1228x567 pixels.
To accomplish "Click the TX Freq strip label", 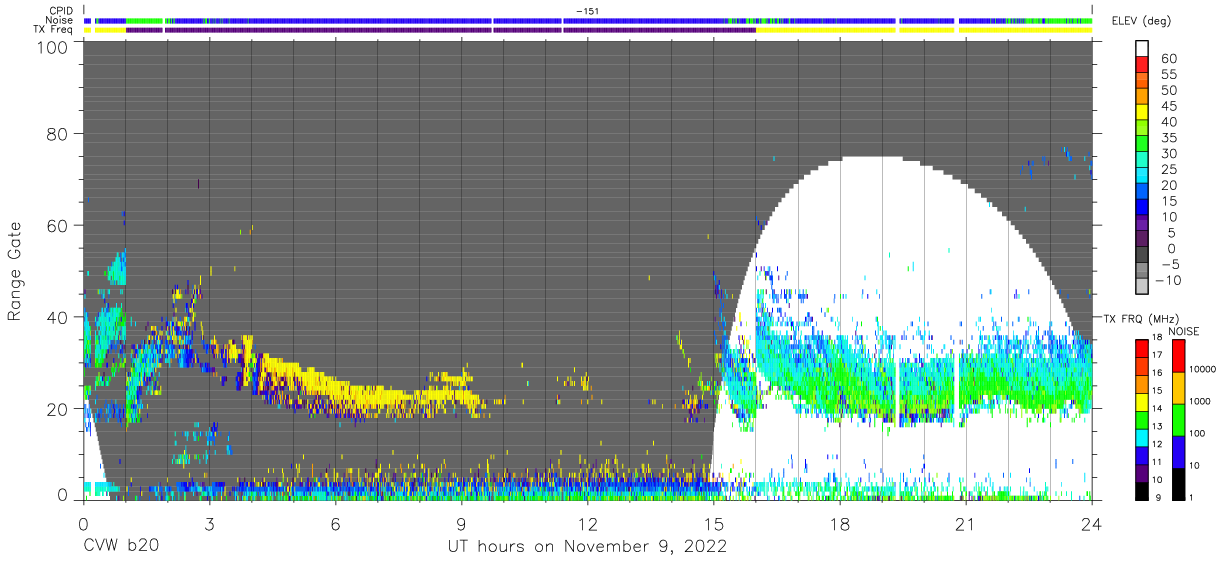I will pyautogui.click(x=53, y=30).
